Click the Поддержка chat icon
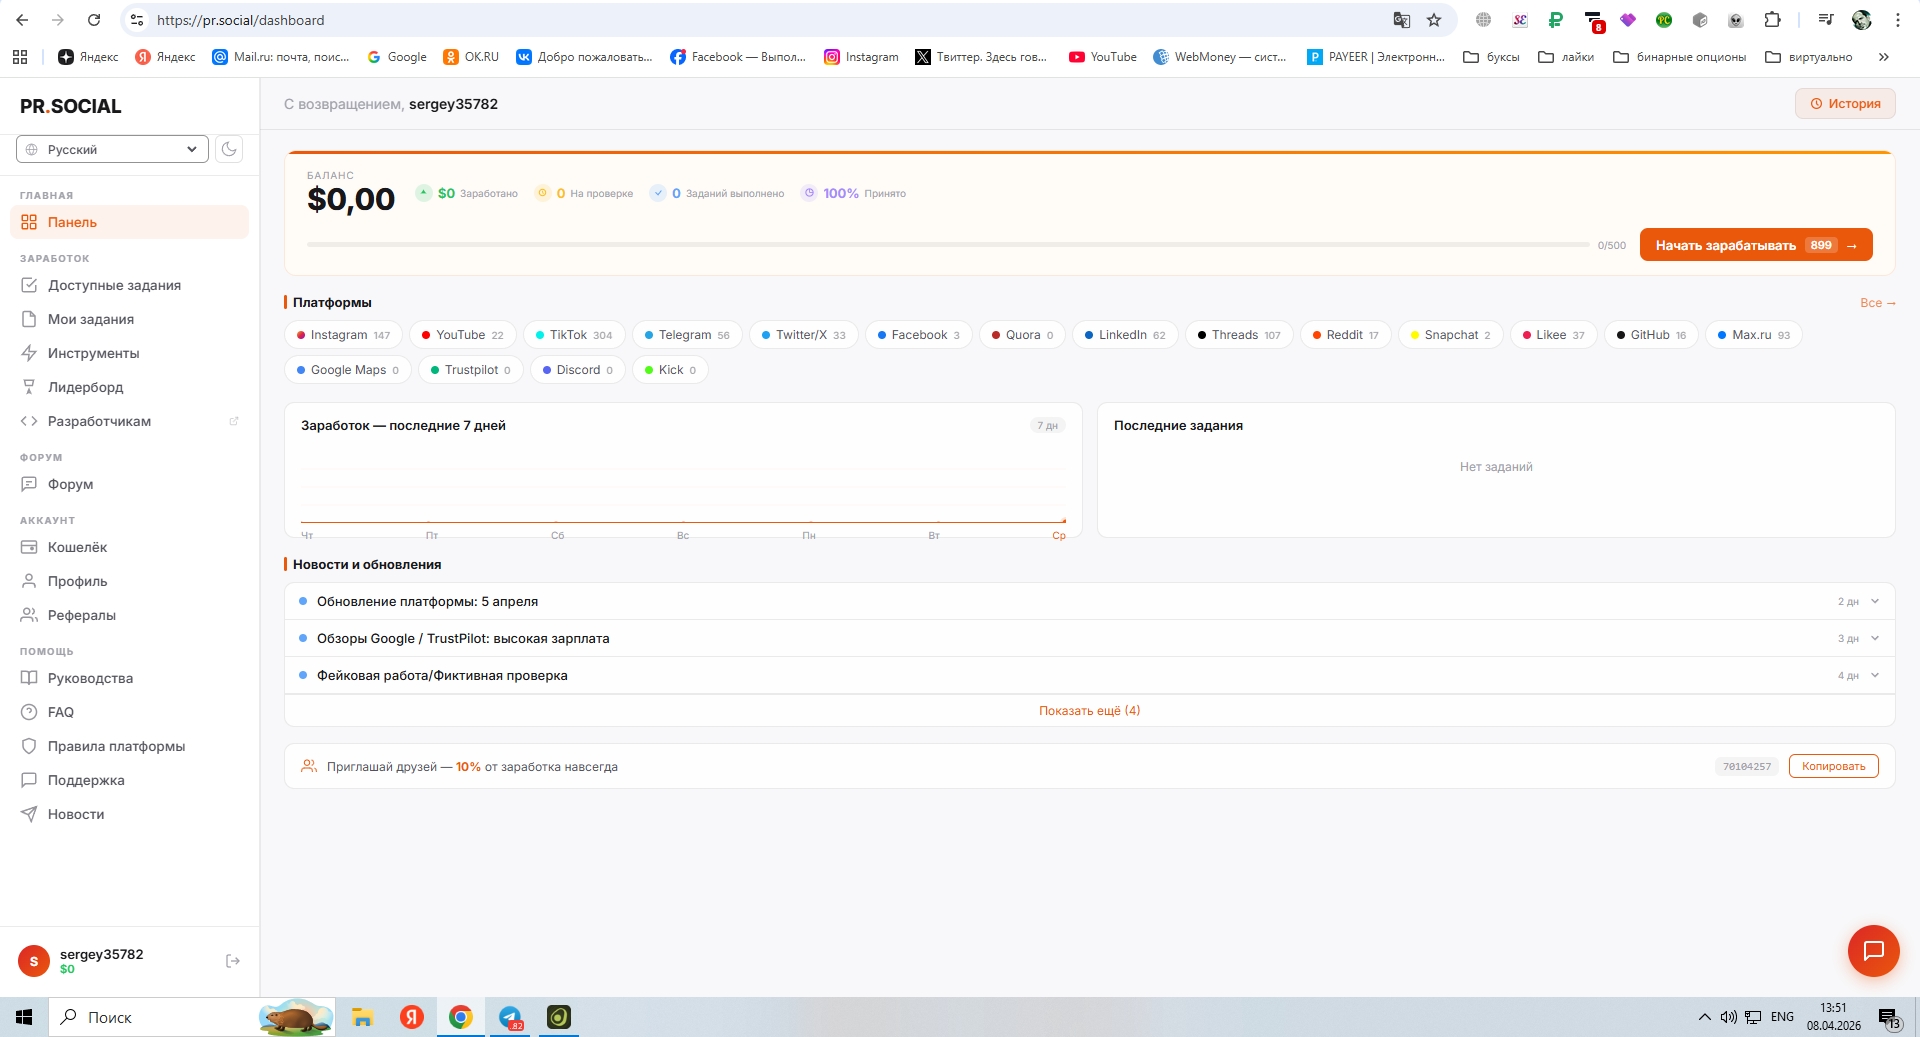 point(29,780)
